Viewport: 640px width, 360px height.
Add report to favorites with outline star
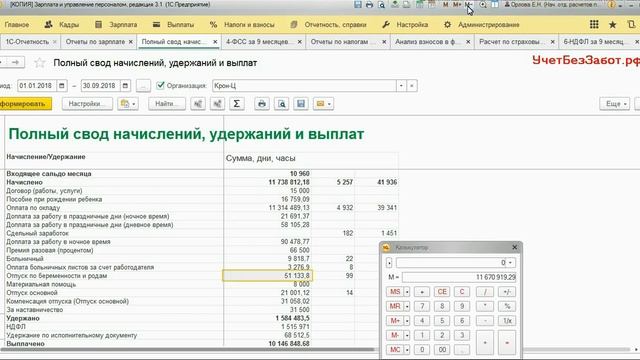point(40,63)
